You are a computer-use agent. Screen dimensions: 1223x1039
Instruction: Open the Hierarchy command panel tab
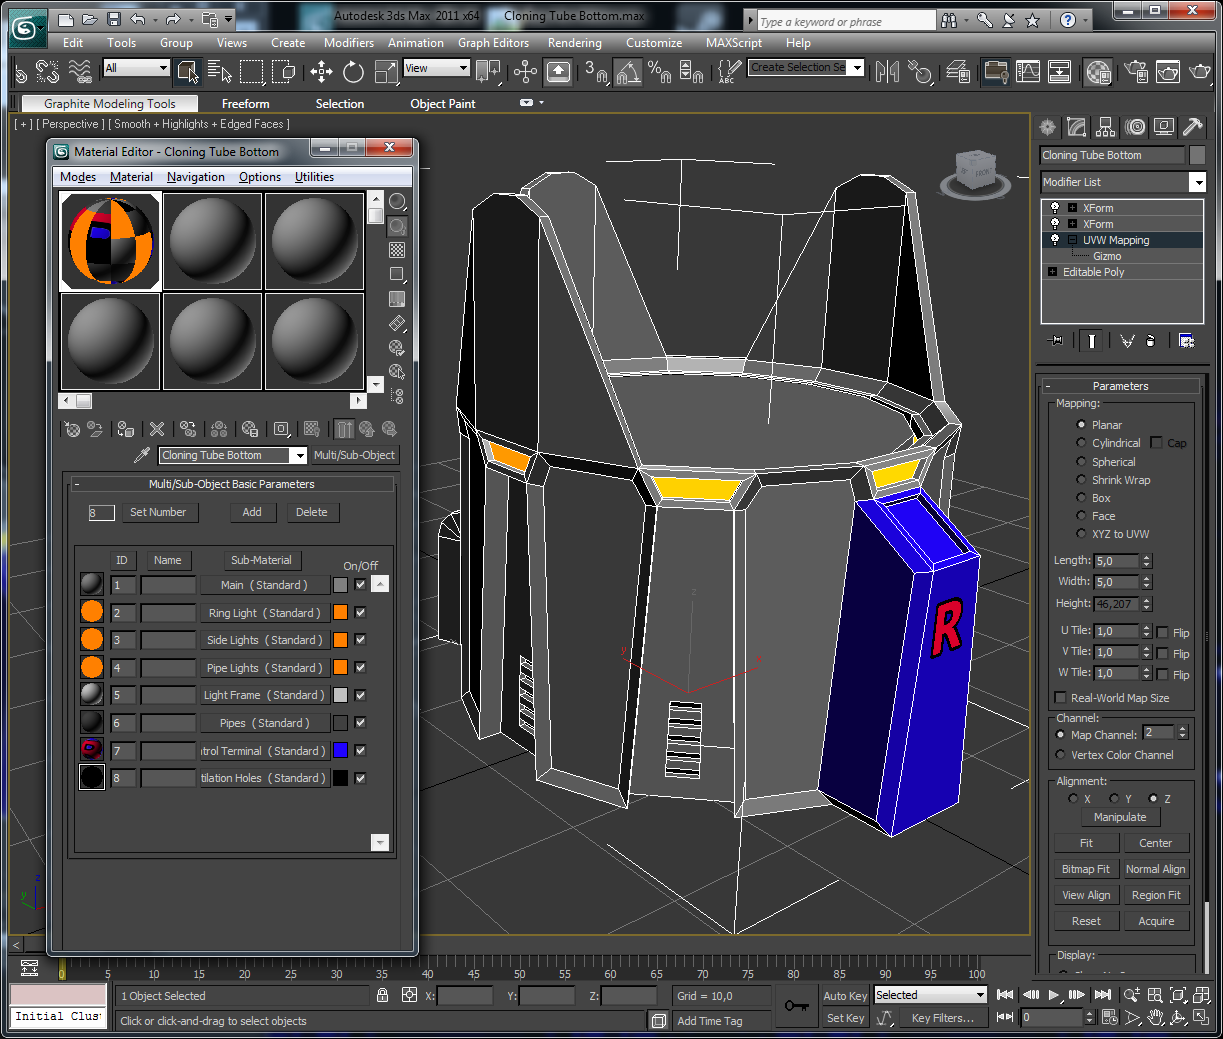coord(1105,127)
